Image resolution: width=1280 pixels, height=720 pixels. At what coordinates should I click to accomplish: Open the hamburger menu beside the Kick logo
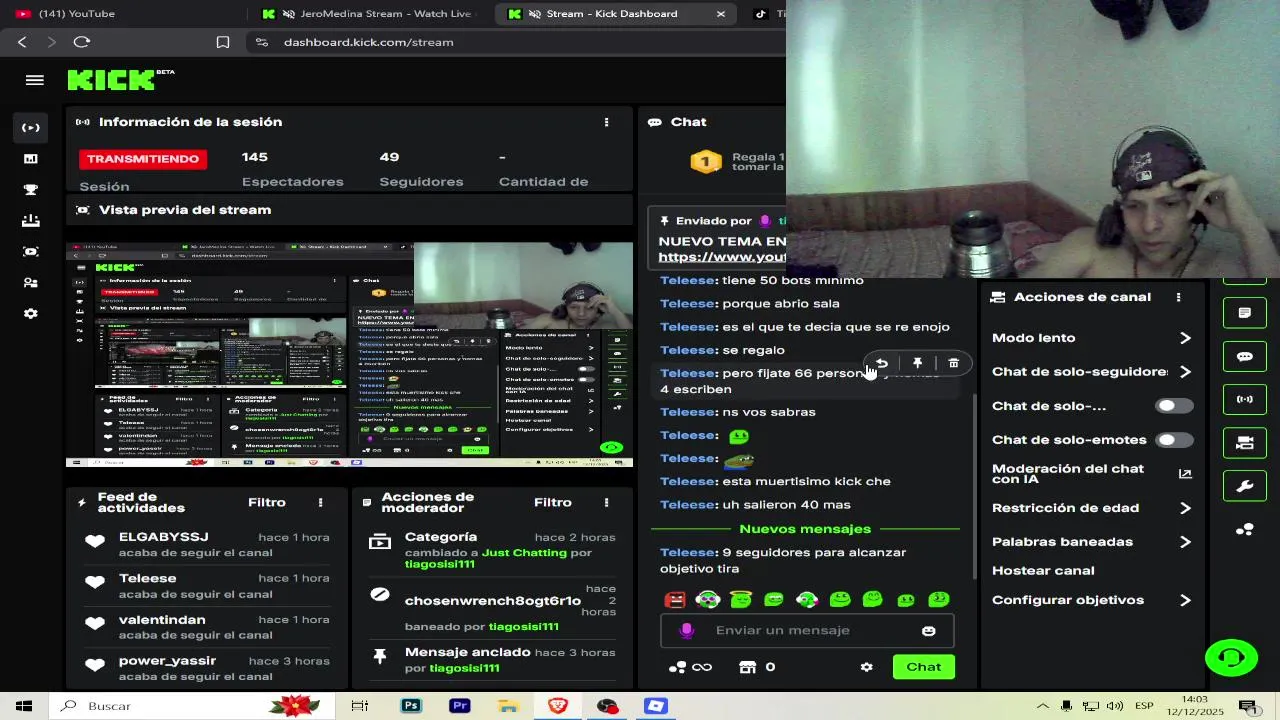tap(35, 81)
